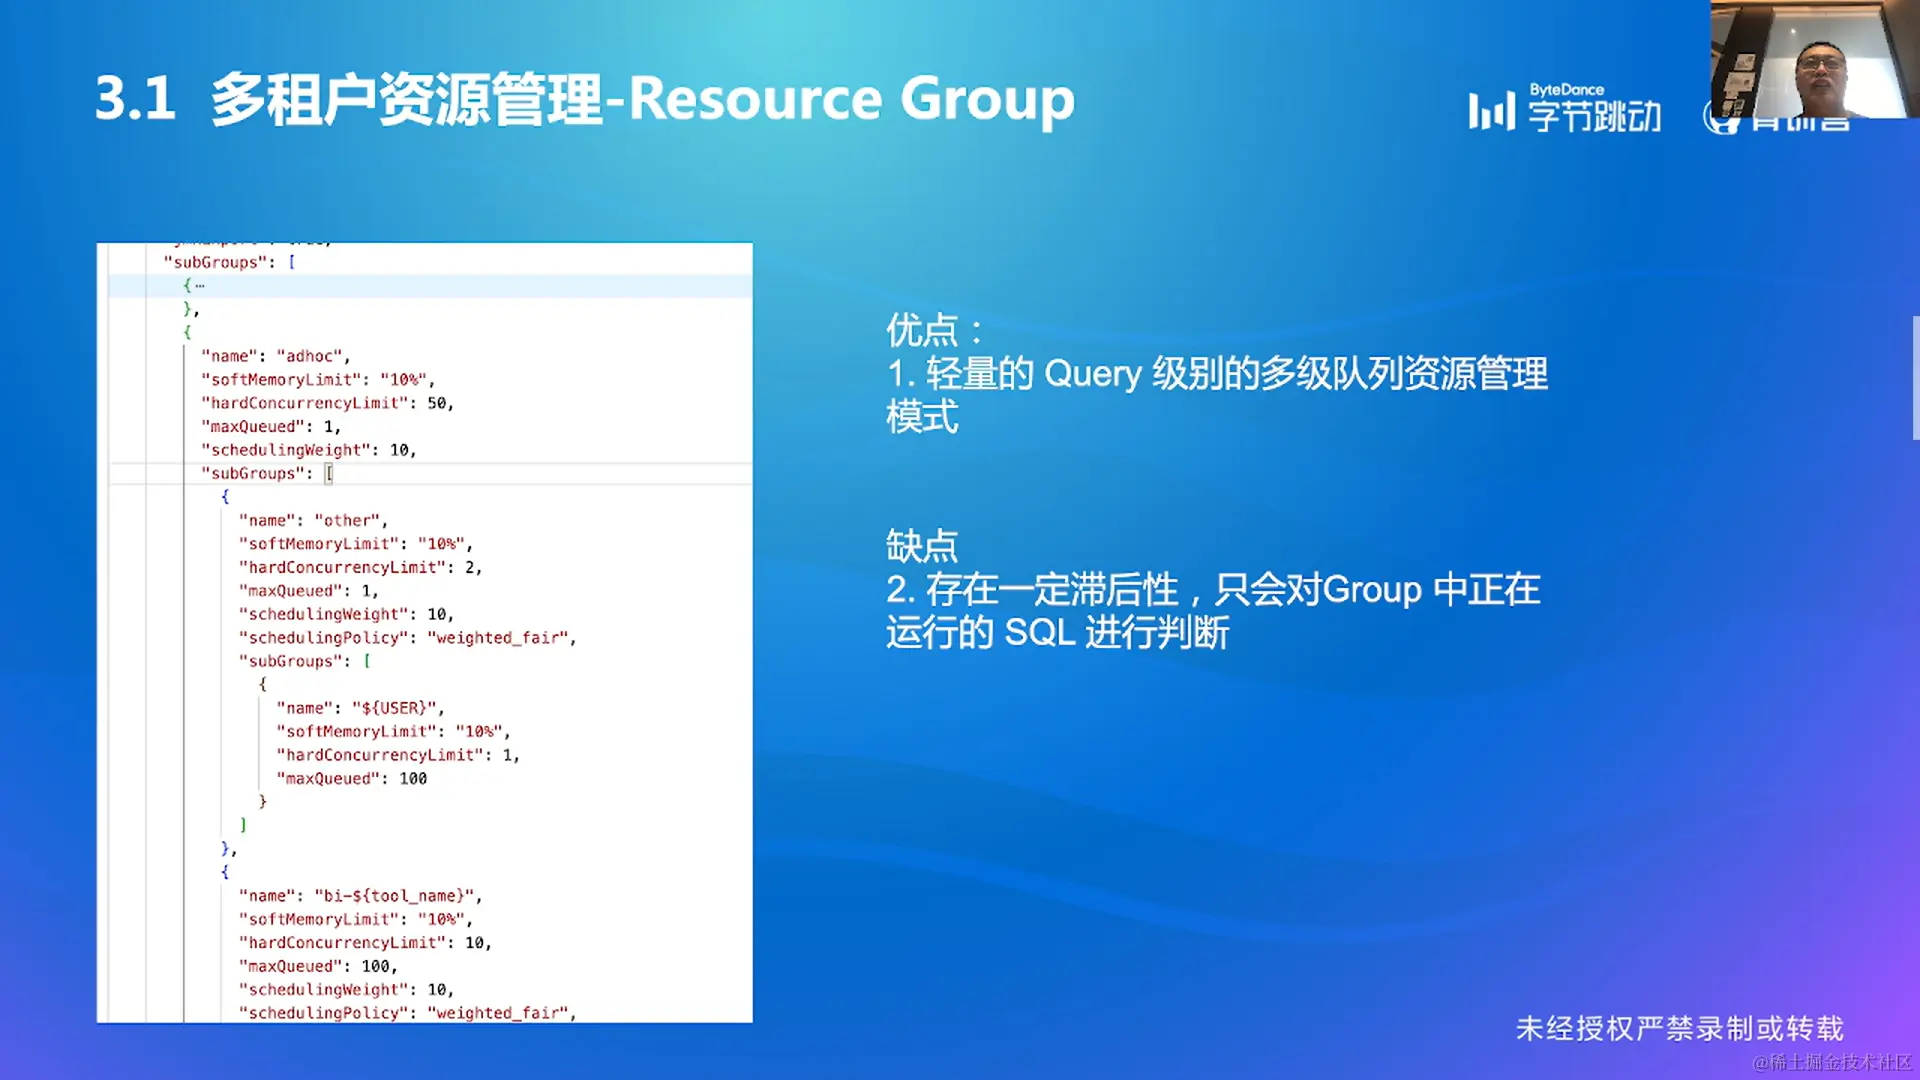The width and height of the screenshot is (1920, 1080).
Task: Click the ByteDance bar-chart logo icon
Action: click(1491, 111)
